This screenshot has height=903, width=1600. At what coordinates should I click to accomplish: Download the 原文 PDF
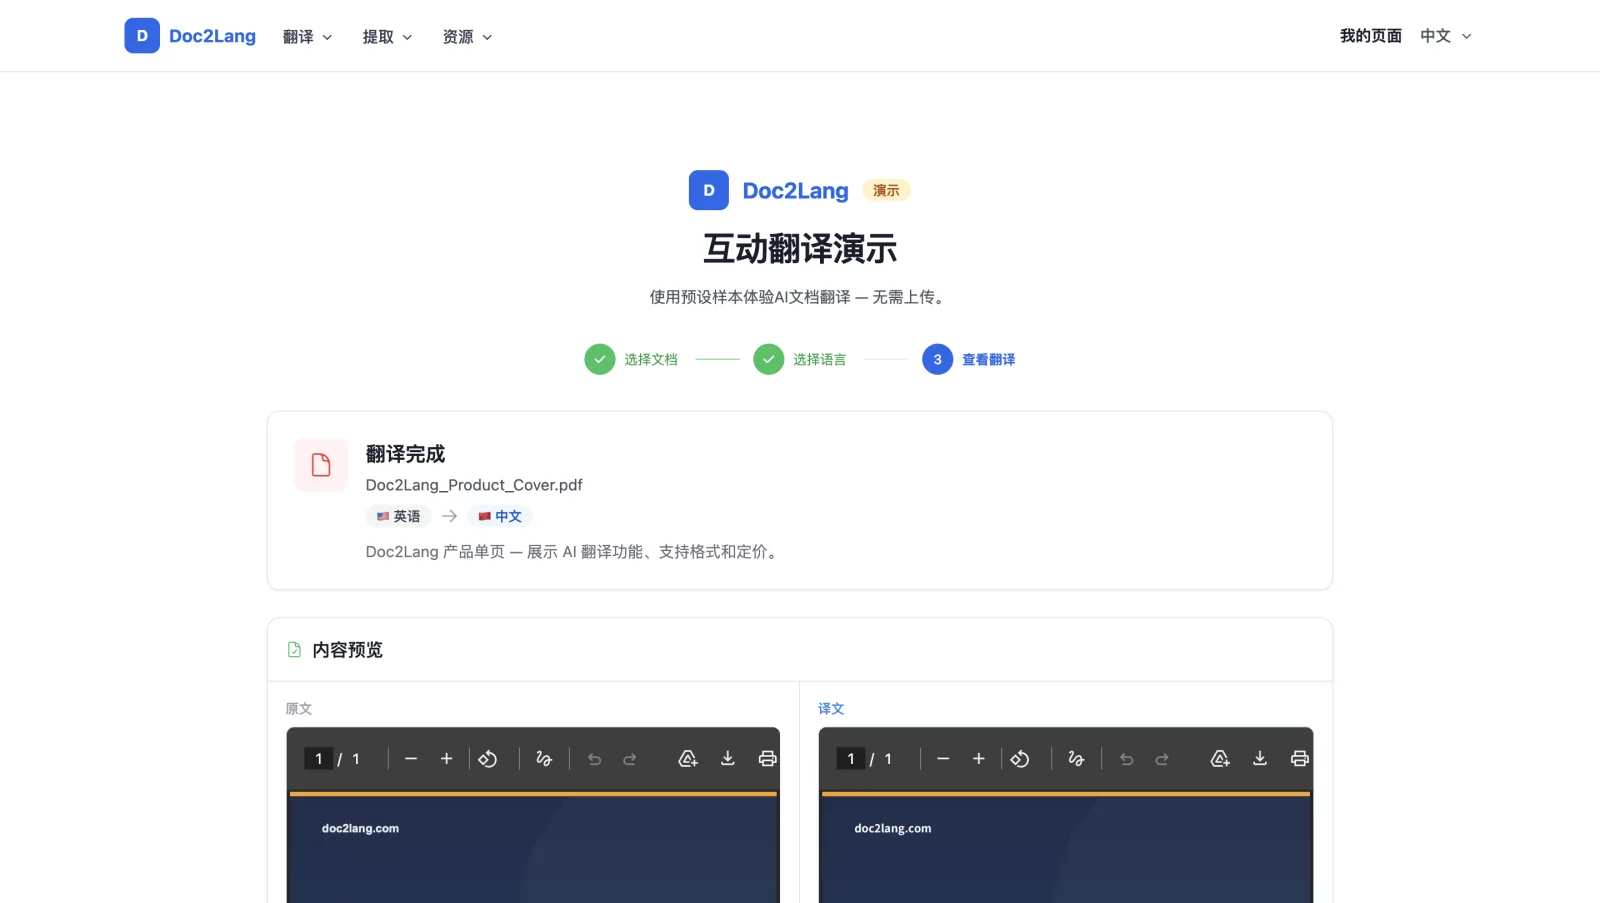coord(728,759)
